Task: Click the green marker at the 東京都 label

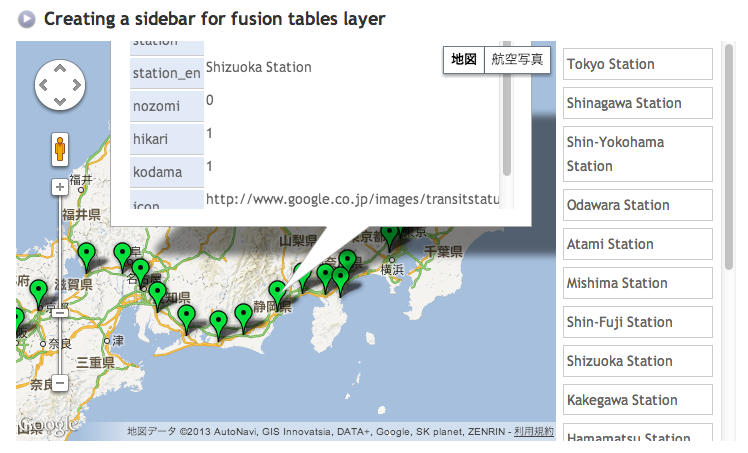Action: pyautogui.click(x=390, y=237)
